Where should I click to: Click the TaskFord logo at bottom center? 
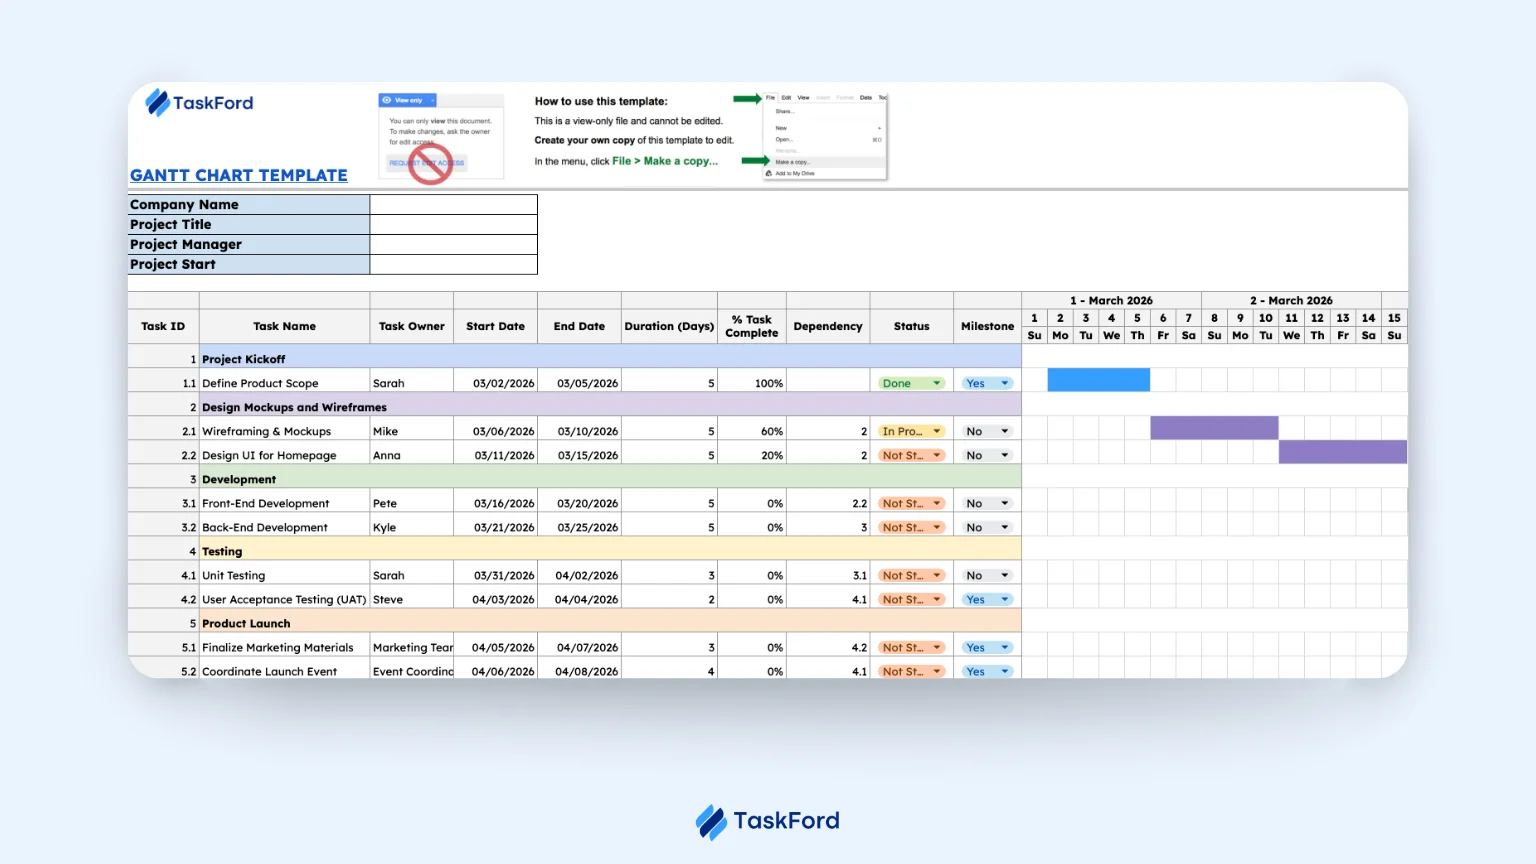(x=767, y=821)
